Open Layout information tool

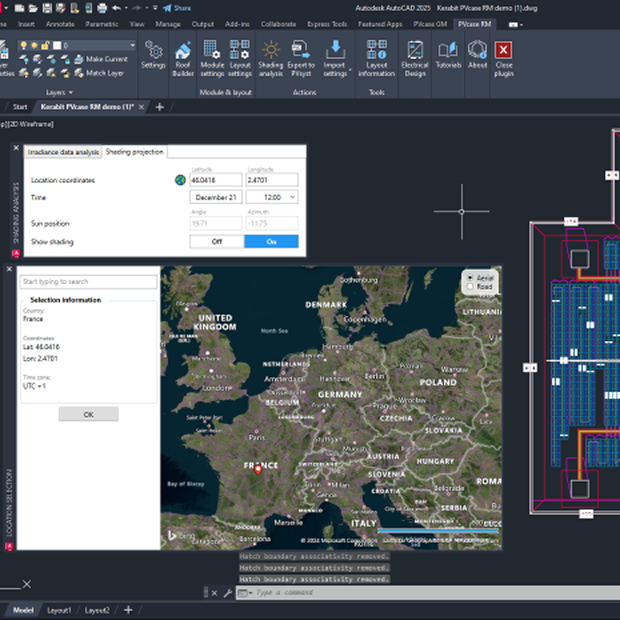pos(376,56)
